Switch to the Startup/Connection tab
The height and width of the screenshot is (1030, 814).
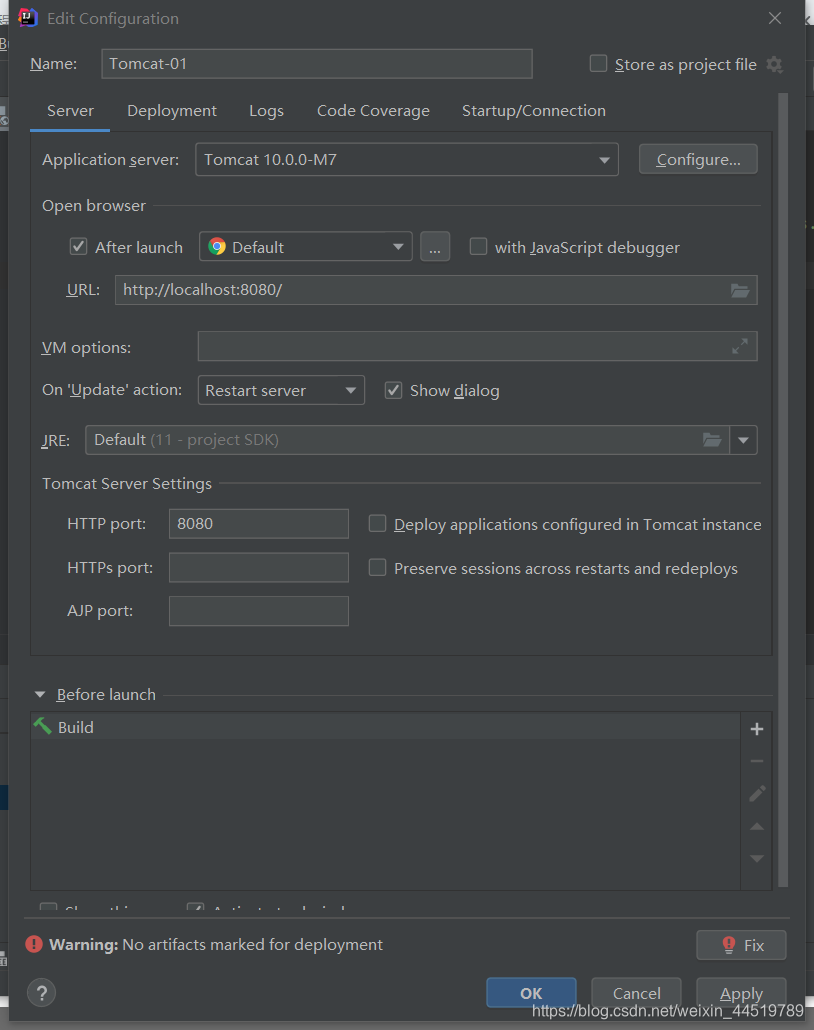pos(533,110)
